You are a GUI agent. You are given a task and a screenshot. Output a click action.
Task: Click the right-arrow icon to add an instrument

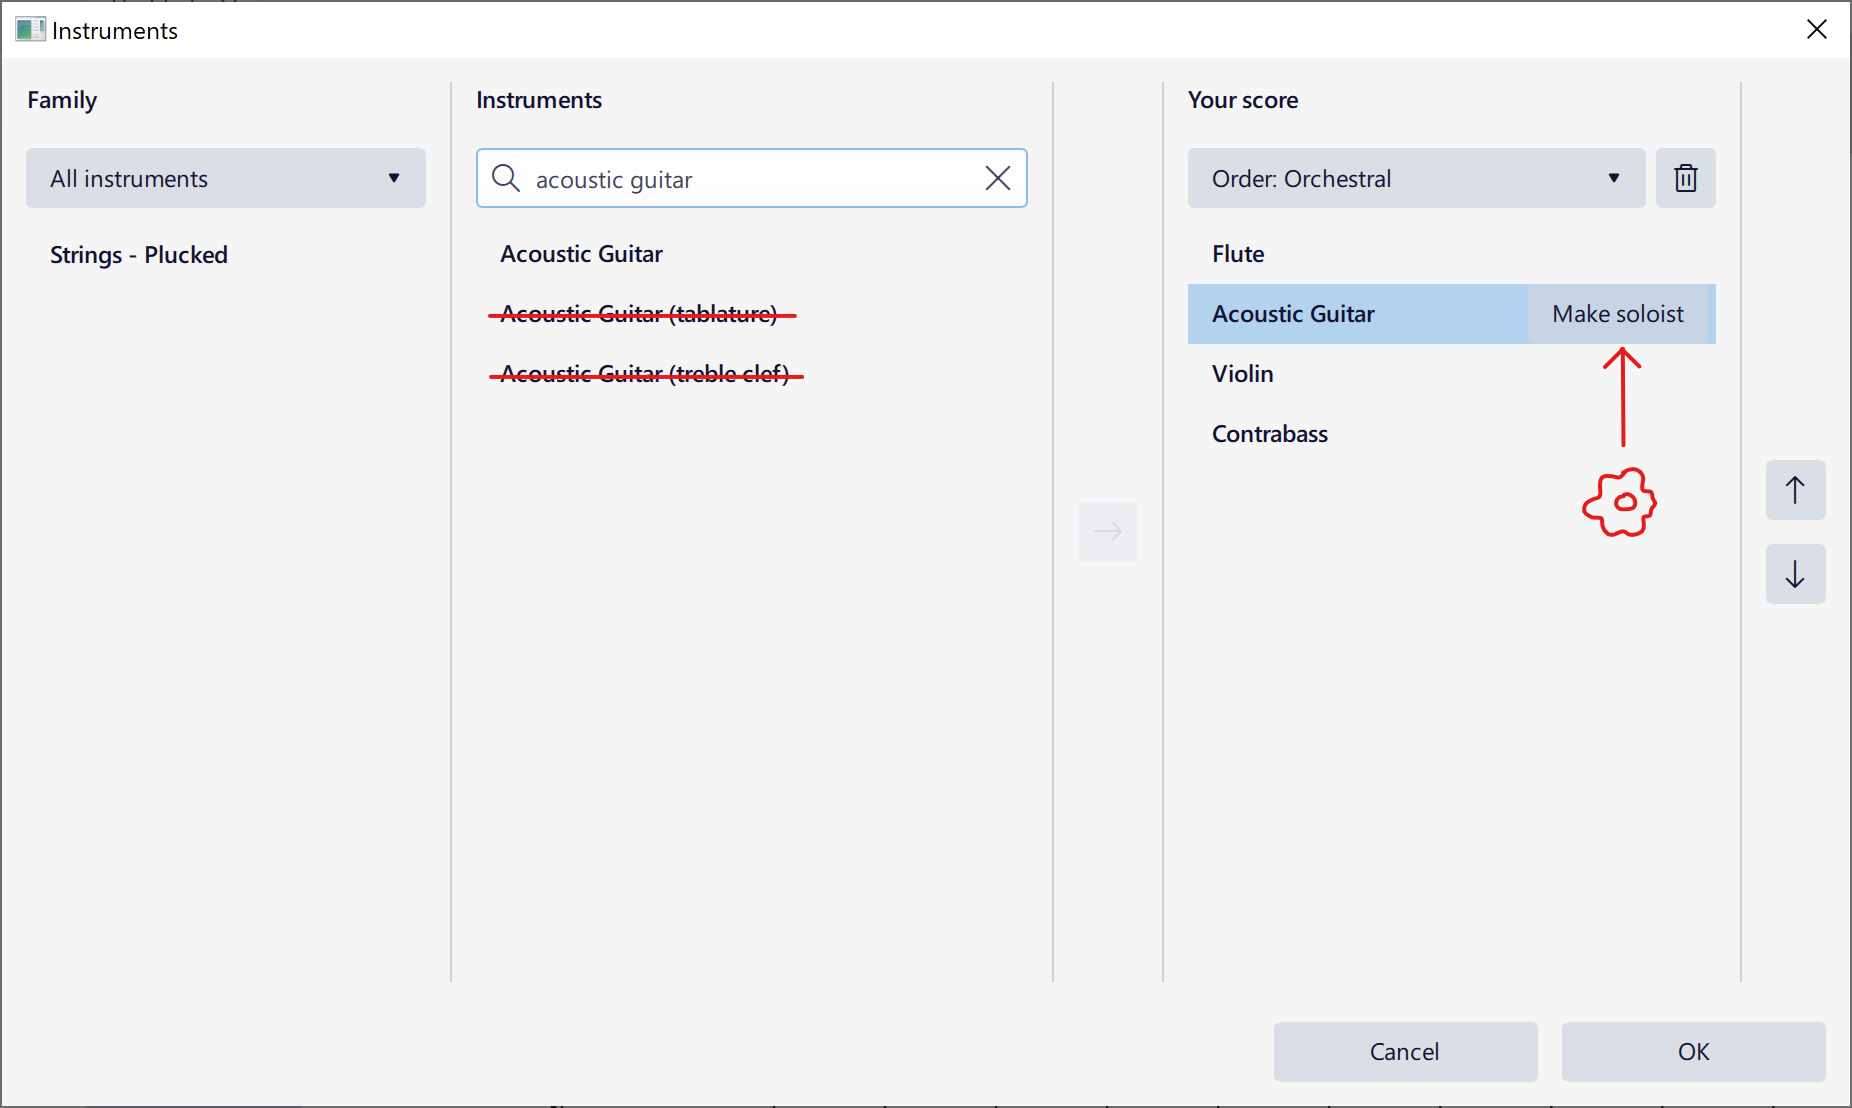[x=1108, y=532]
